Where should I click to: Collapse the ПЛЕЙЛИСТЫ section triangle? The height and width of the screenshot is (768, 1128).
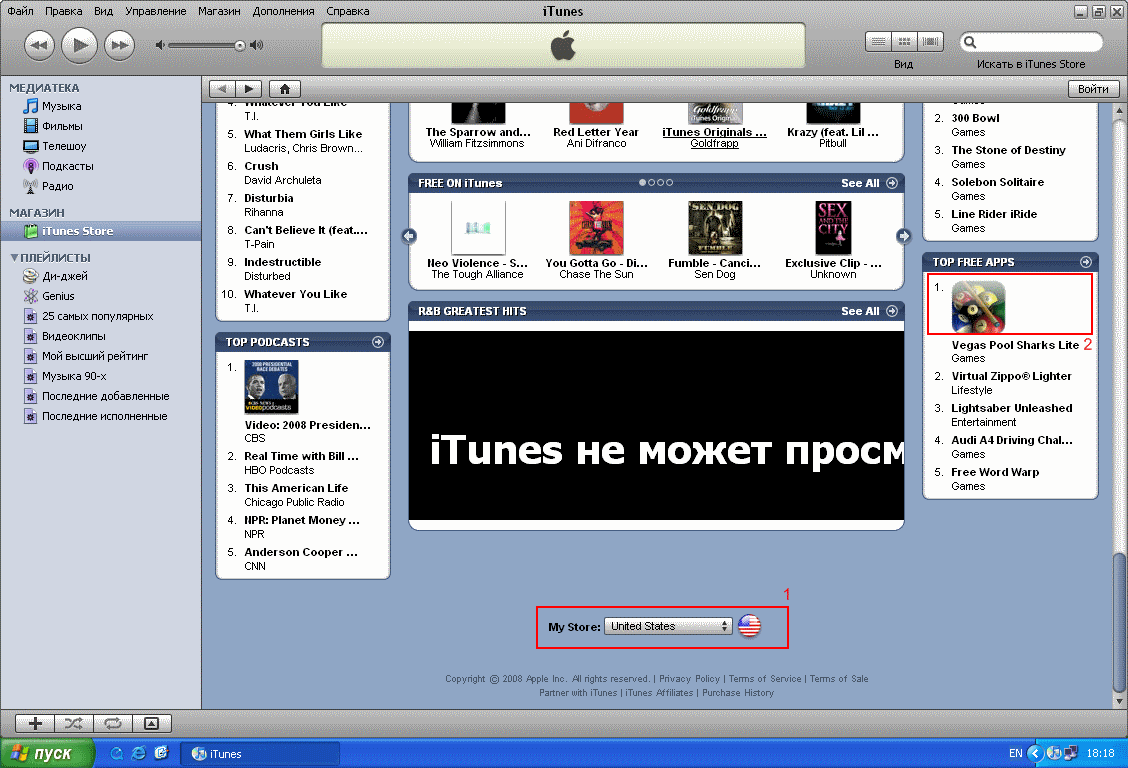[x=14, y=258]
